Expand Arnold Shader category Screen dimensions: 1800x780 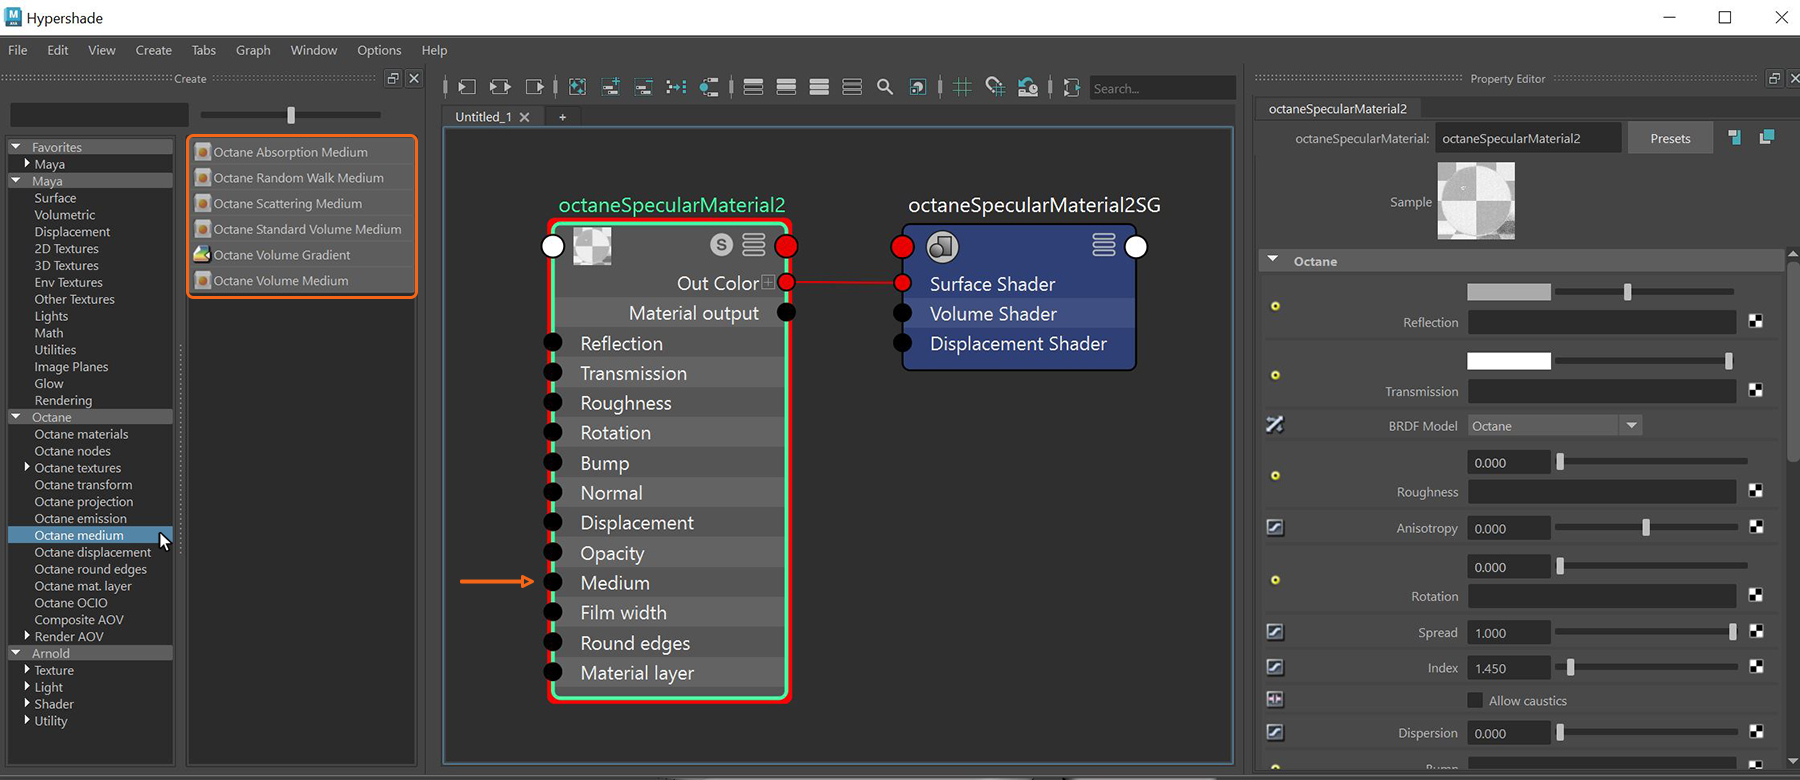coord(27,703)
